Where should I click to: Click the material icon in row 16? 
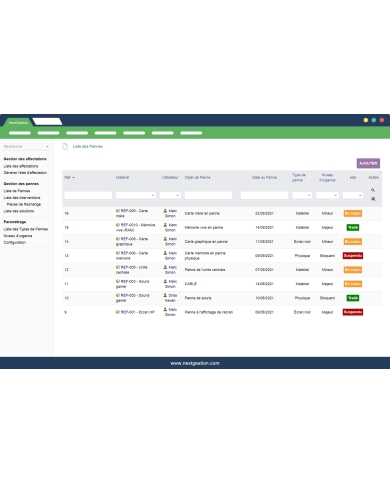118,211
